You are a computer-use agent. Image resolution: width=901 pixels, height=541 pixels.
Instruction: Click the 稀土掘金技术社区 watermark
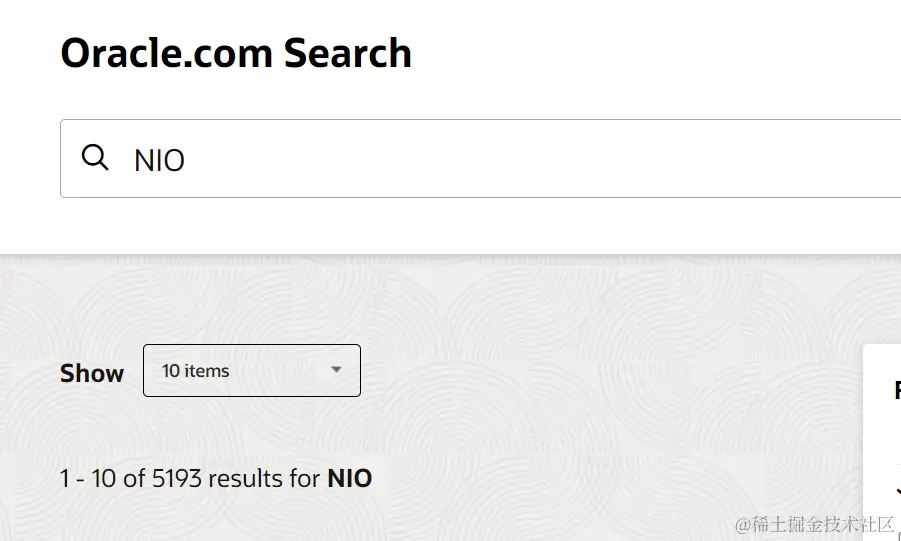pos(815,524)
